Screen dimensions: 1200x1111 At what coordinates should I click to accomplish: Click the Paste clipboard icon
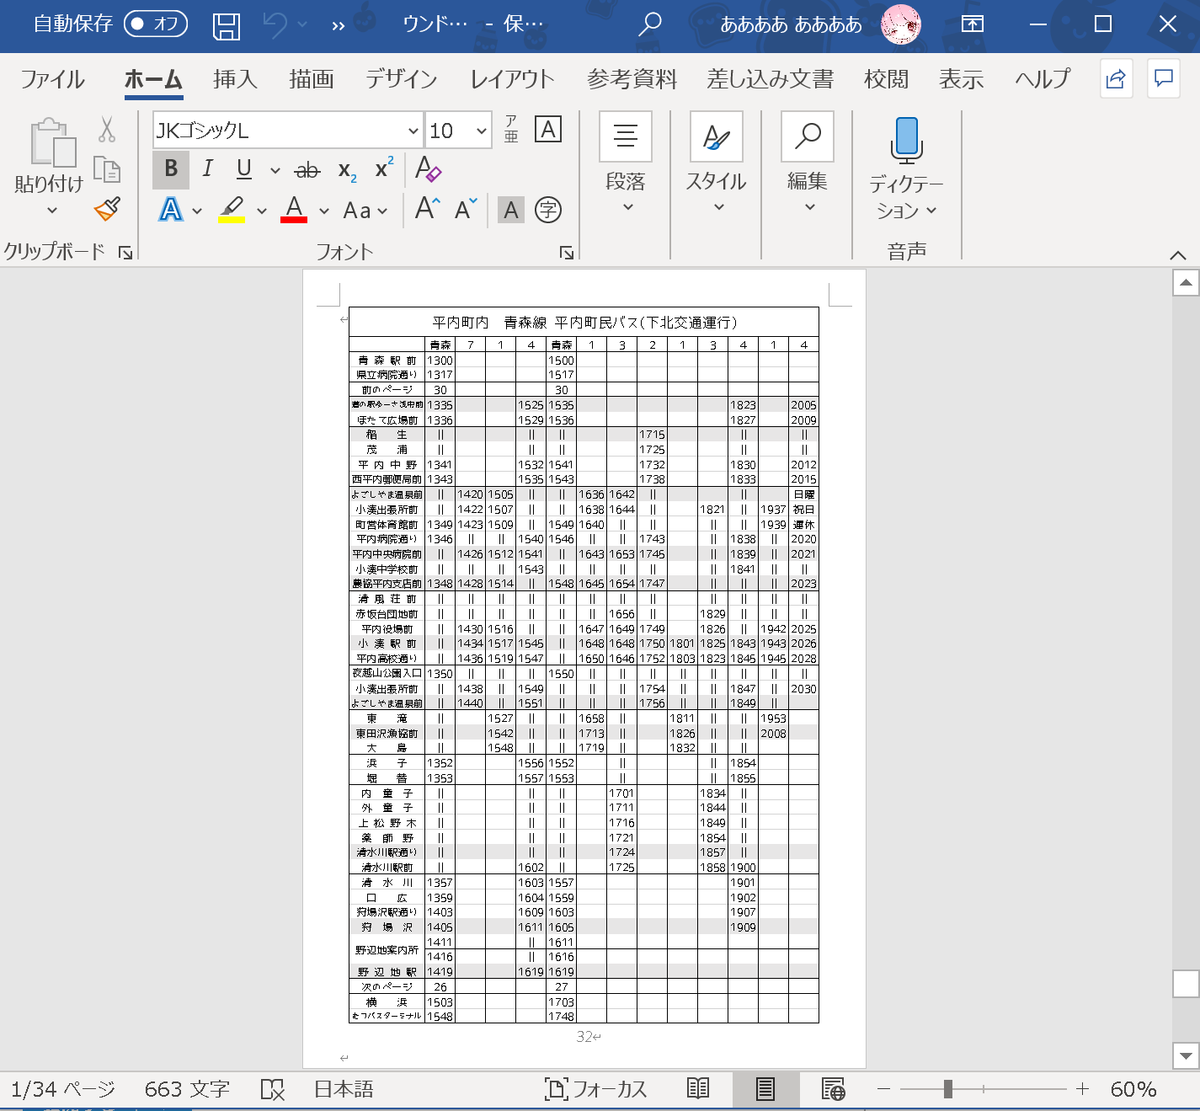coord(53,142)
